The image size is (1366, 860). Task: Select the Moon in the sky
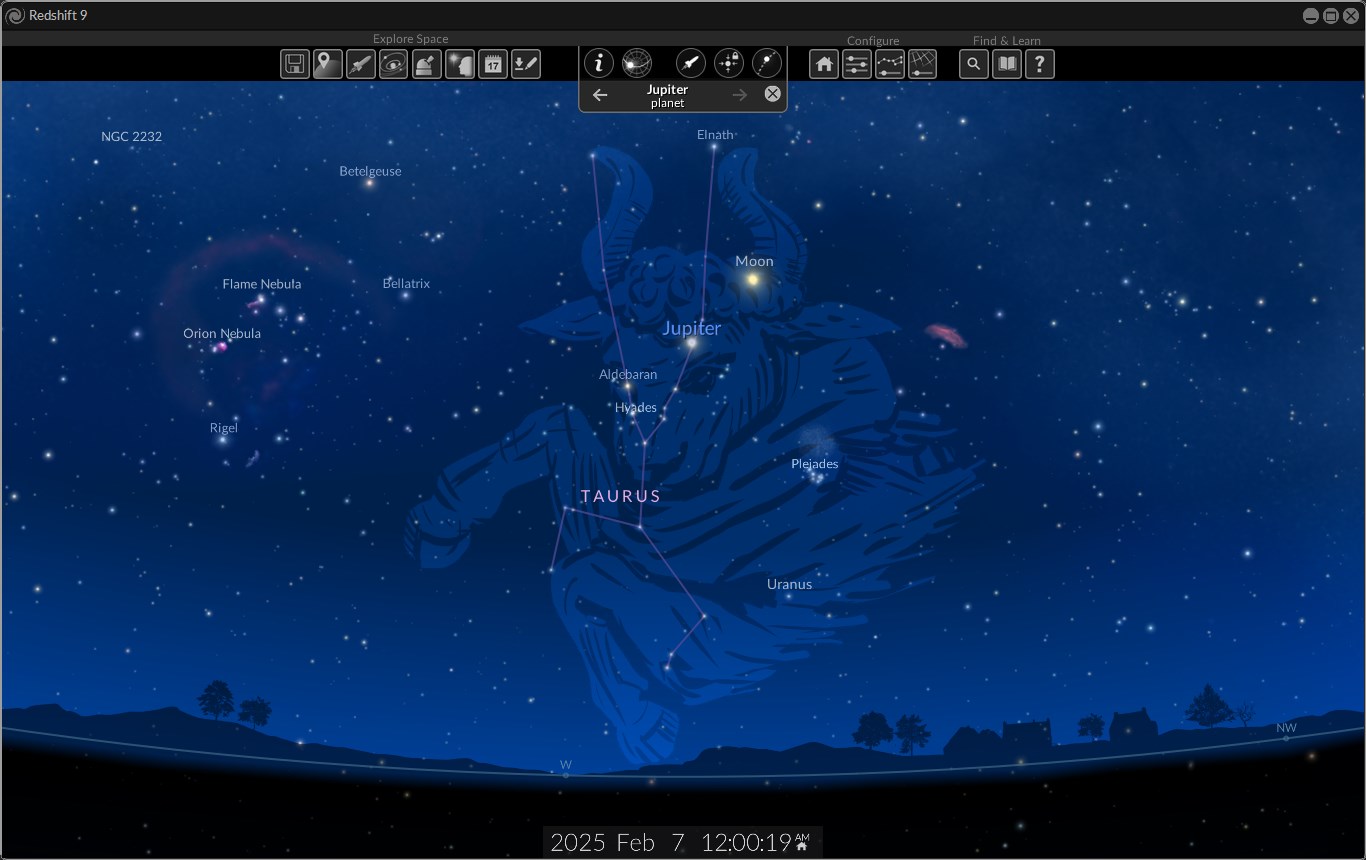coord(752,280)
